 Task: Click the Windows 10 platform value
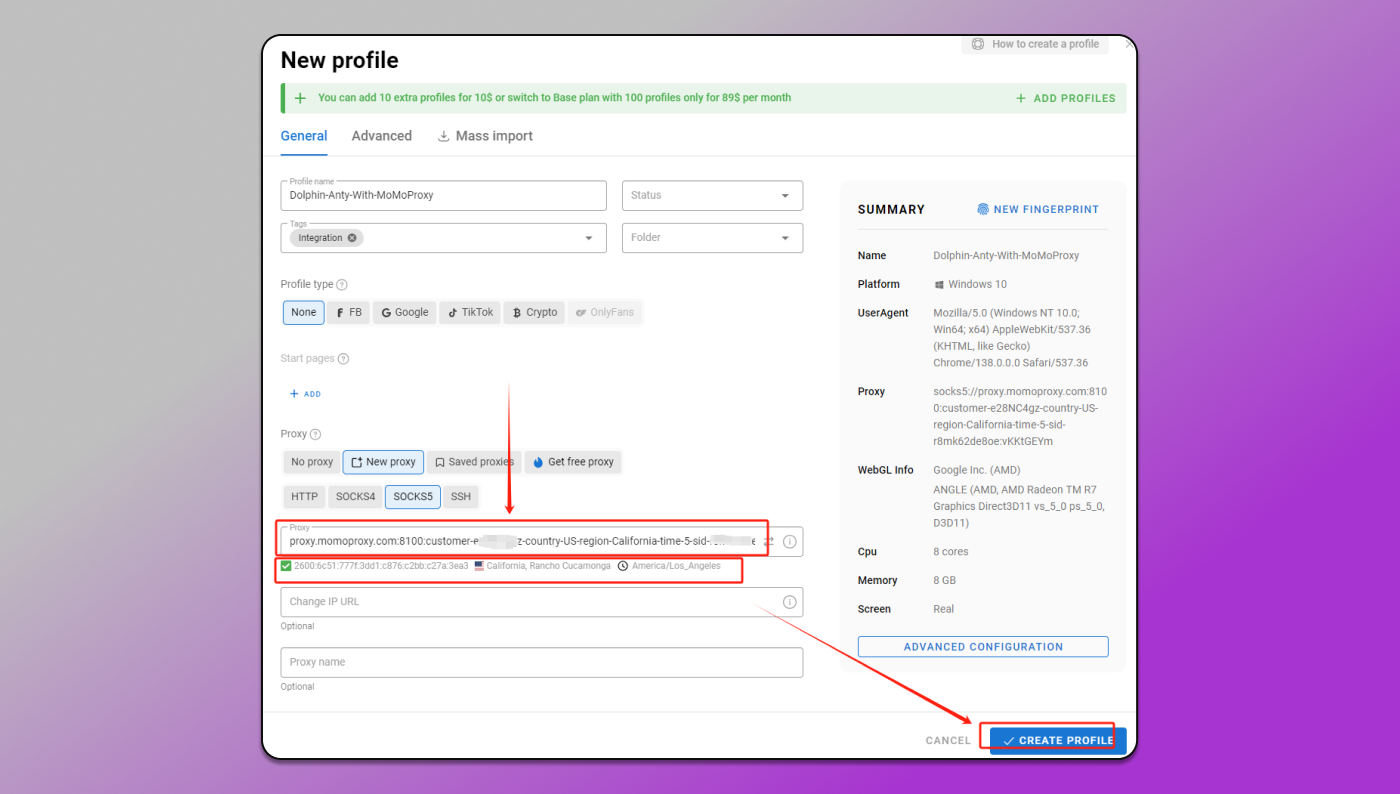point(977,285)
